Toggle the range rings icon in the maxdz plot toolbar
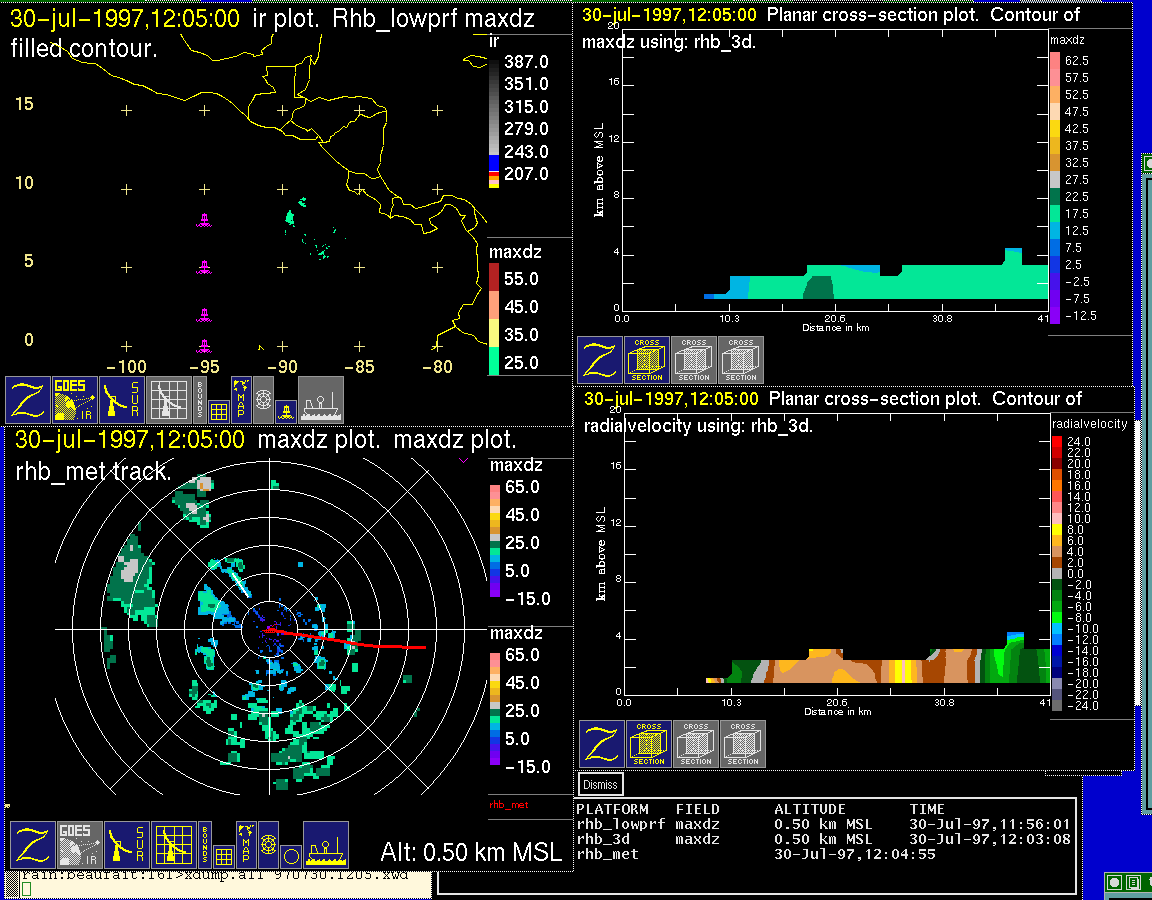Screen dimensions: 1152x900 [268, 844]
